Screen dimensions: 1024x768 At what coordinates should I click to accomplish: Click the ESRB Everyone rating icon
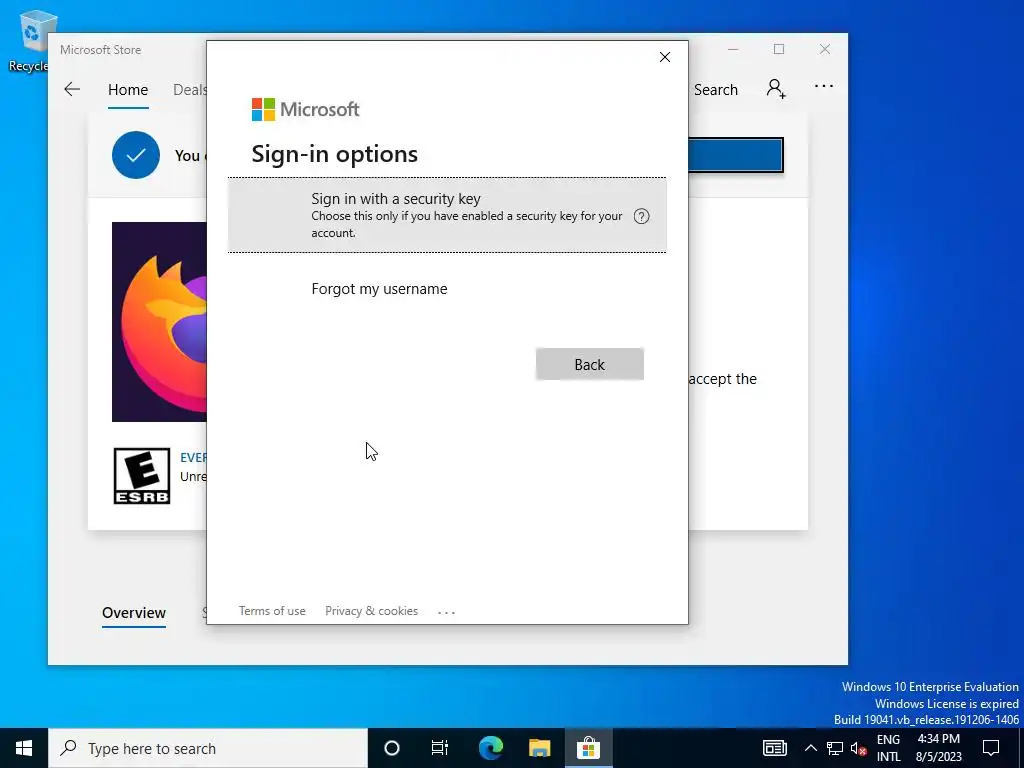[x=142, y=476]
